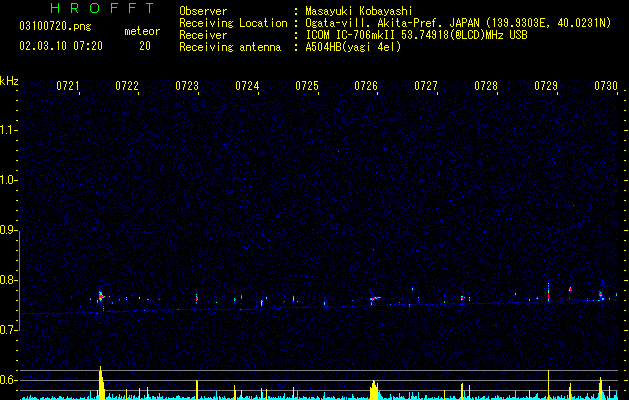This screenshot has width=629, height=400.
Task: Click the 0729 time marker
Action: pyautogui.click(x=546, y=86)
